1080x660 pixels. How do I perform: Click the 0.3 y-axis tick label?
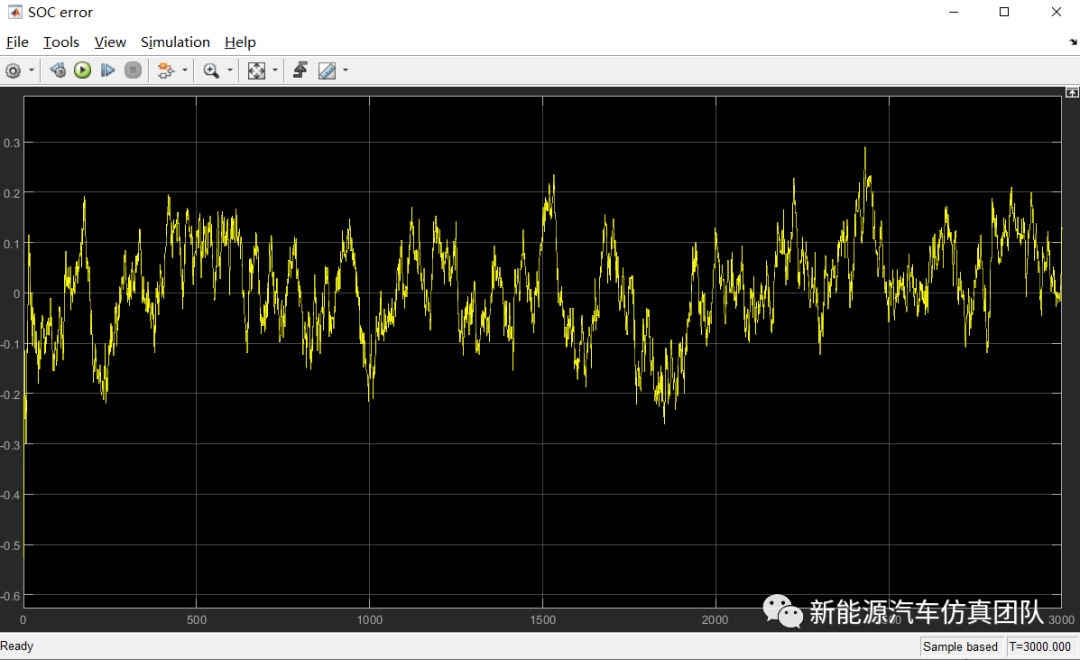(11, 143)
